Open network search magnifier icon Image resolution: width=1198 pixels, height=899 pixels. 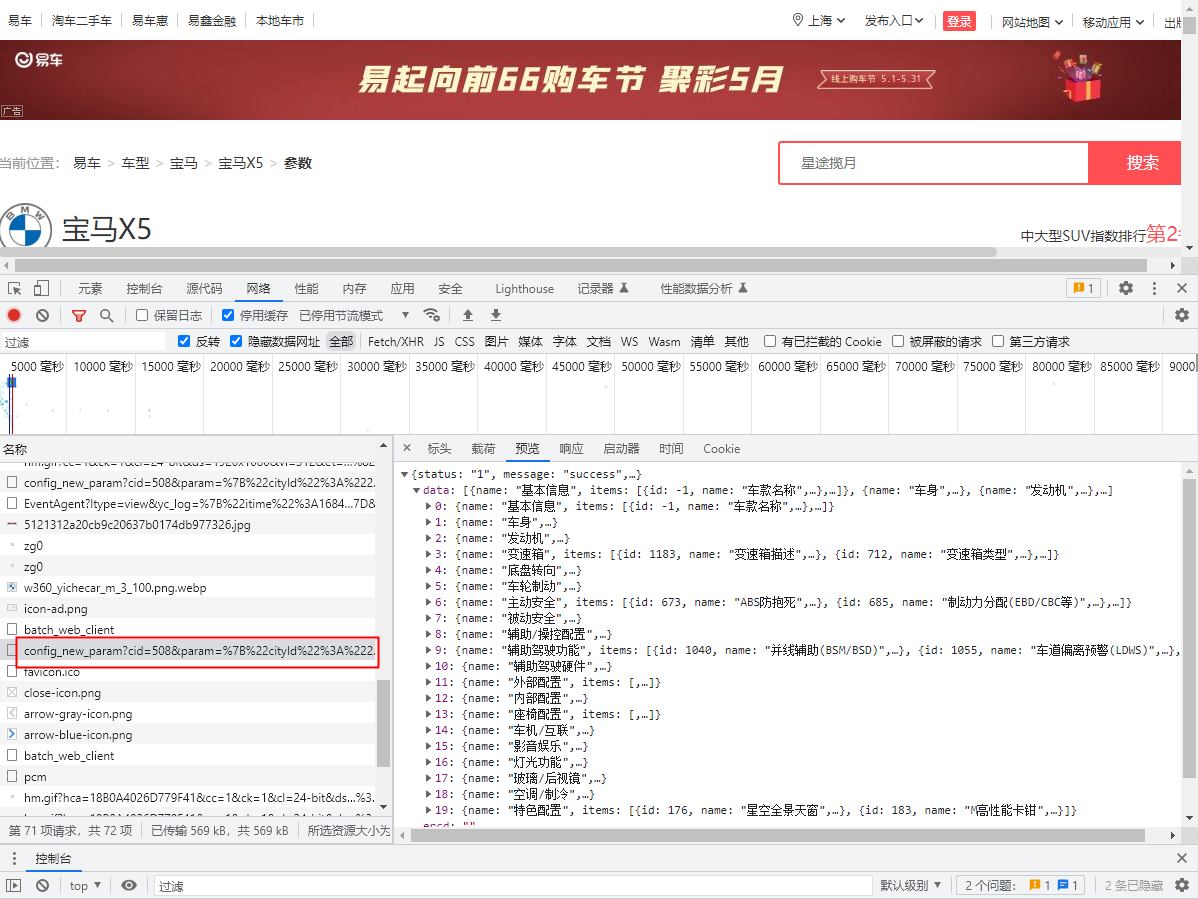point(106,315)
